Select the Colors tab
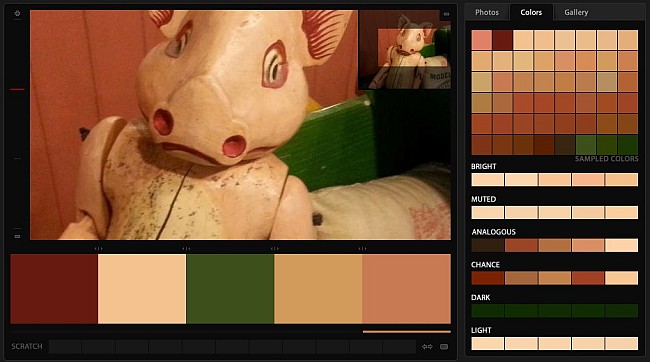 [531, 12]
